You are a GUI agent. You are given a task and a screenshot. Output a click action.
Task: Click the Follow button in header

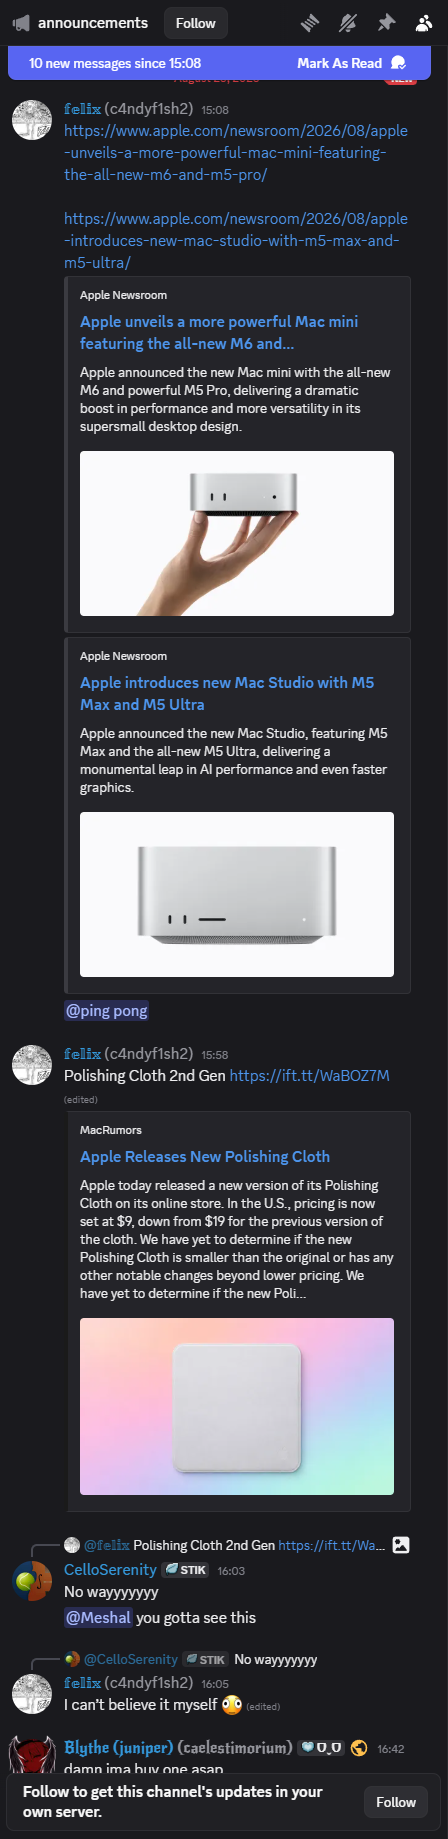195,23
